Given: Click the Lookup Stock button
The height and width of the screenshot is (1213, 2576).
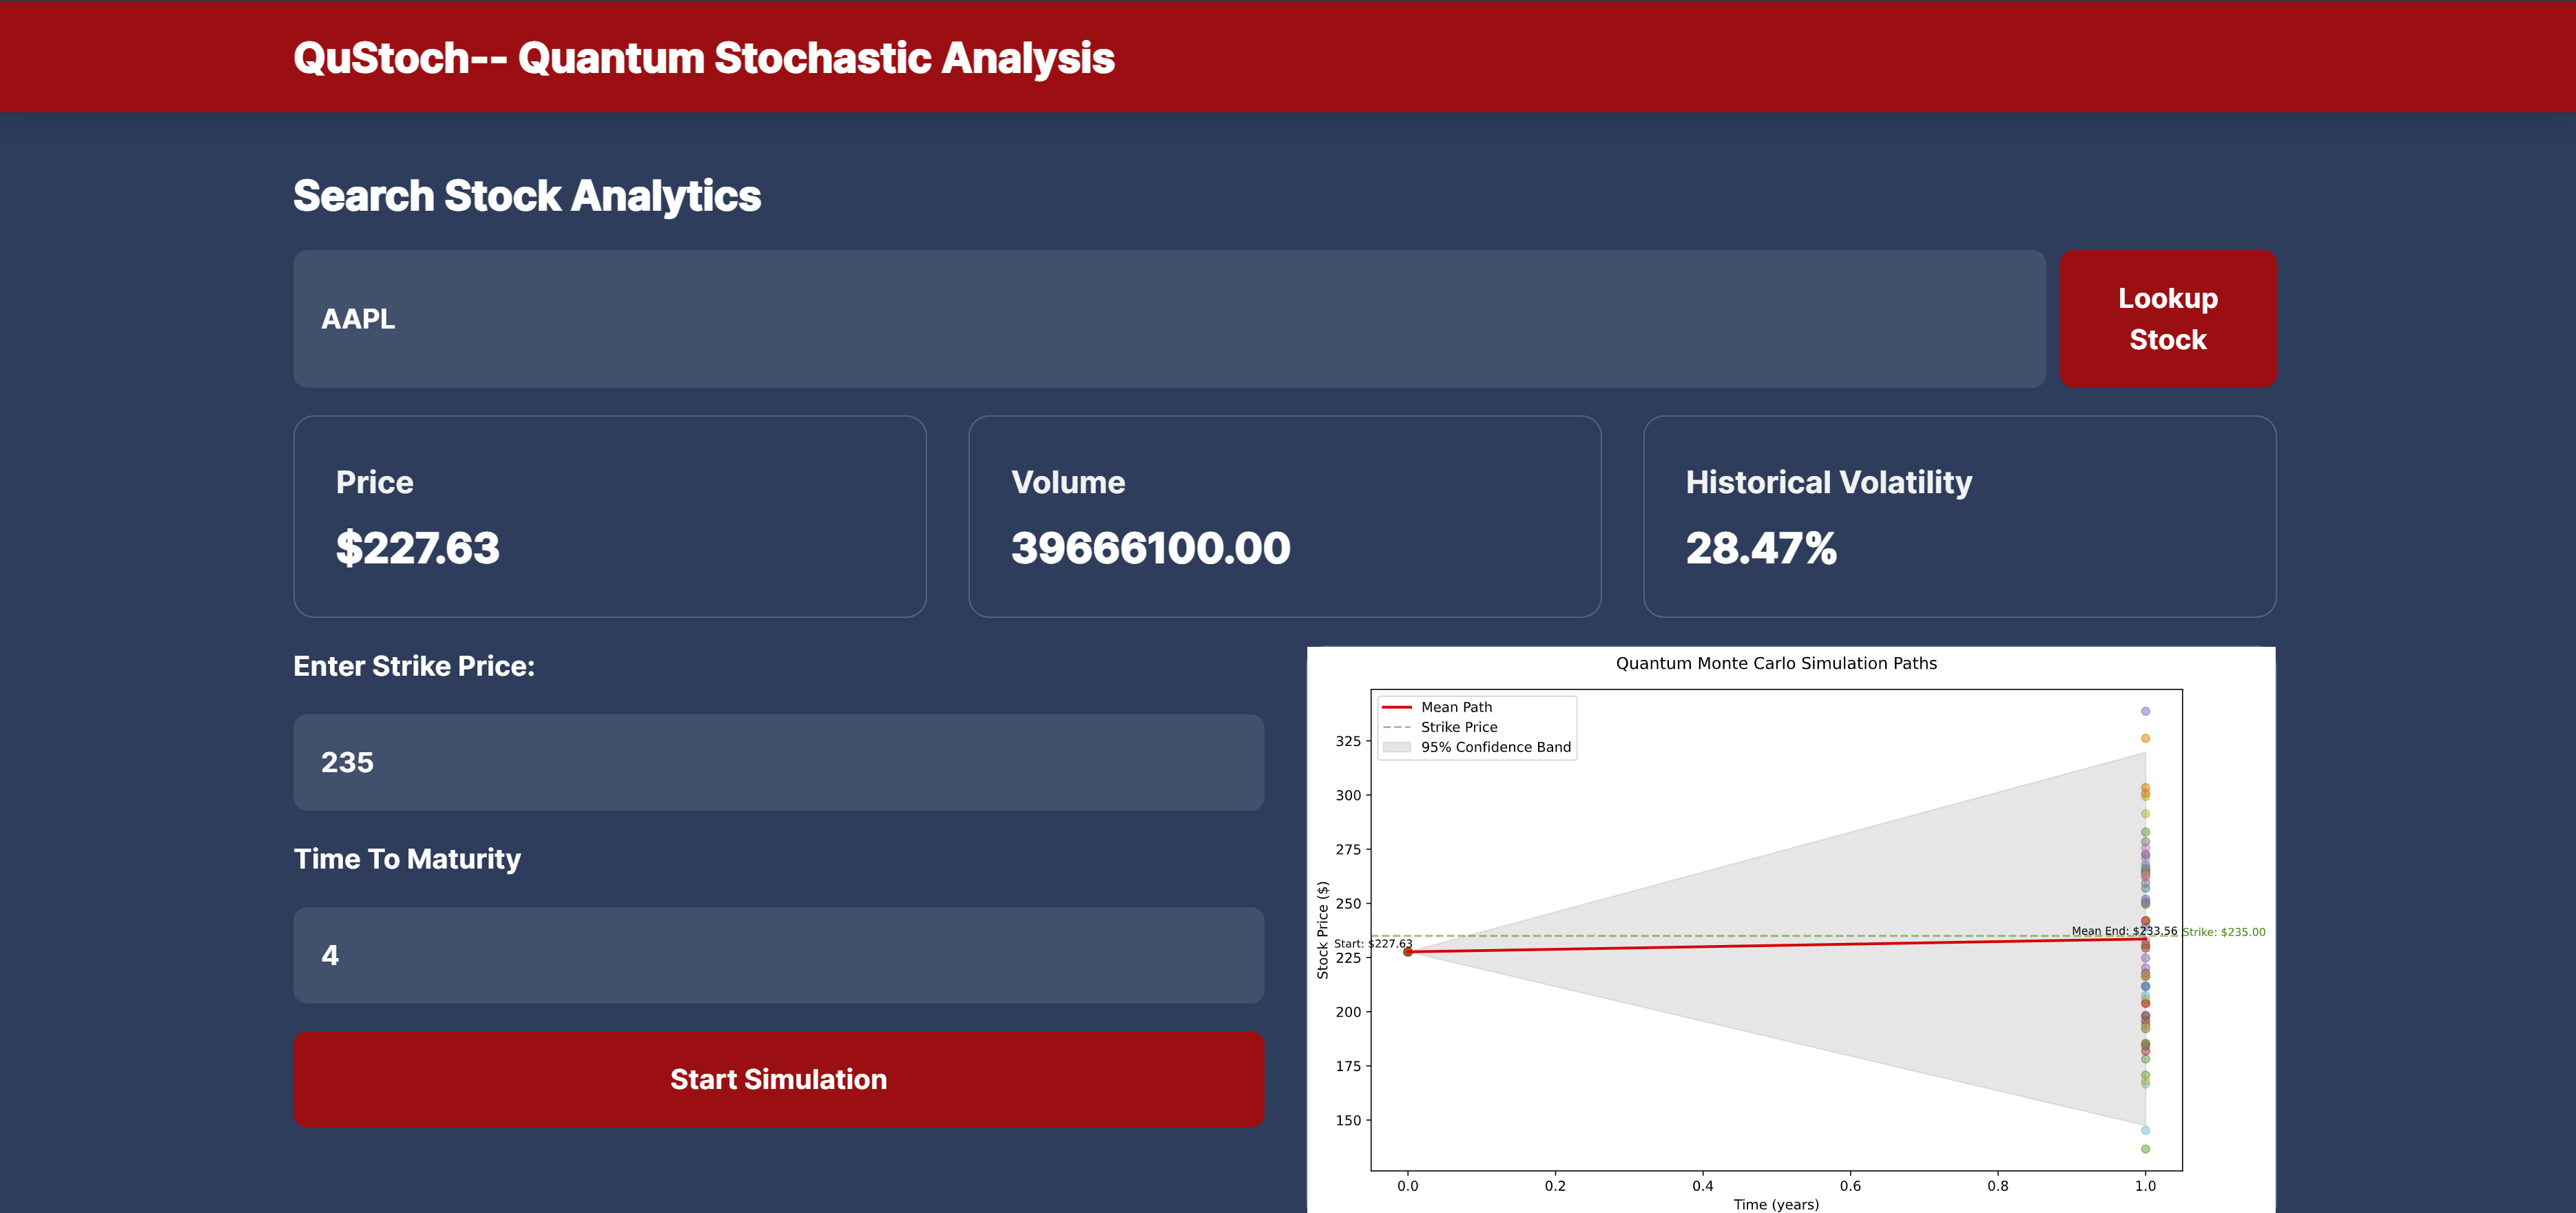Looking at the screenshot, I should (x=2167, y=319).
